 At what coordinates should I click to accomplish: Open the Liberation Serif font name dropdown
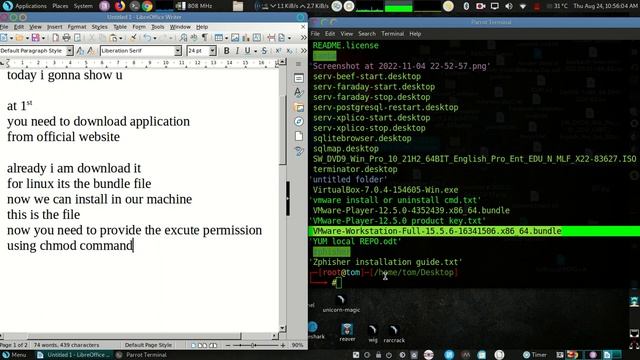click(x=178, y=51)
